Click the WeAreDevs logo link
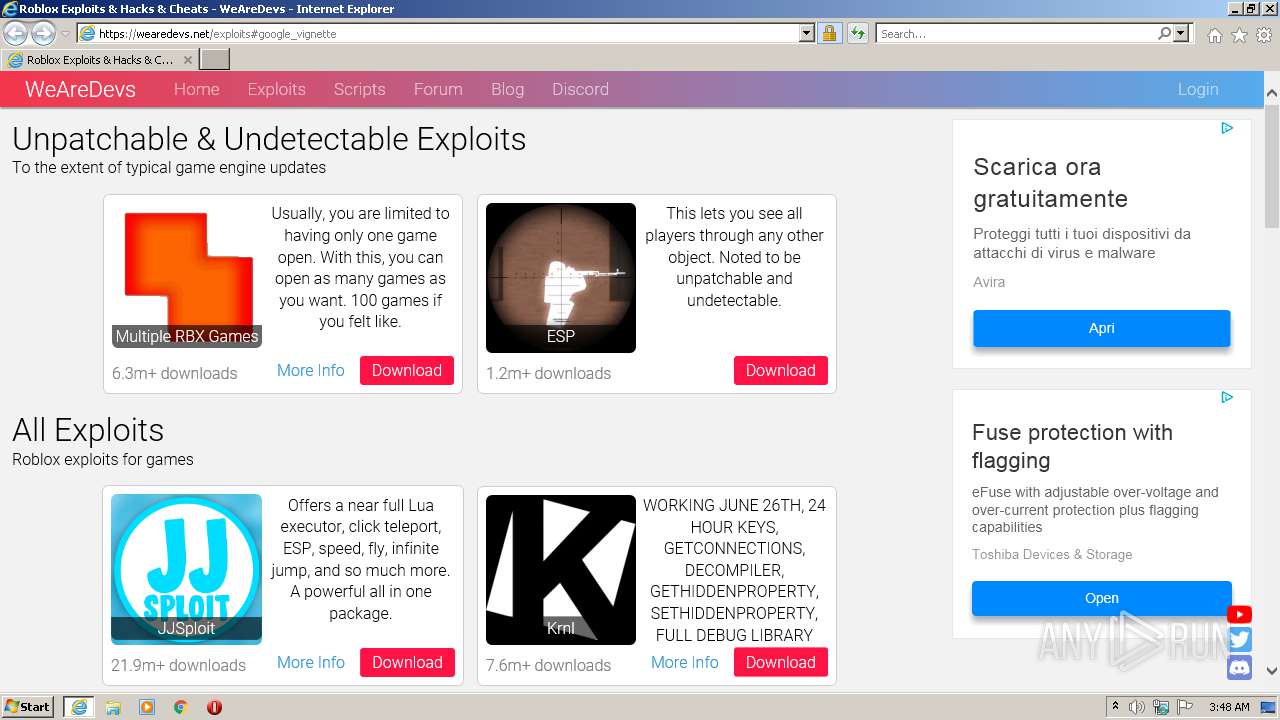The image size is (1280, 720). 80,89
